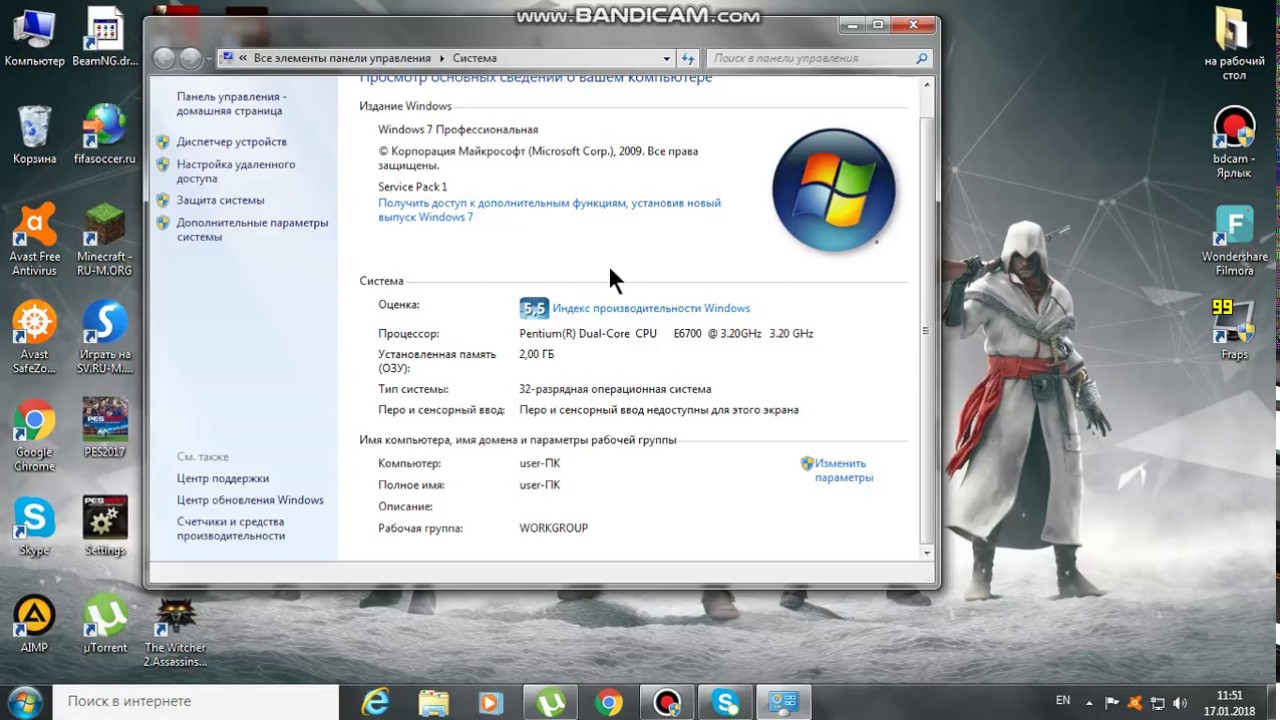
Task: Open PES Settings desktop shortcut
Action: (x=104, y=527)
